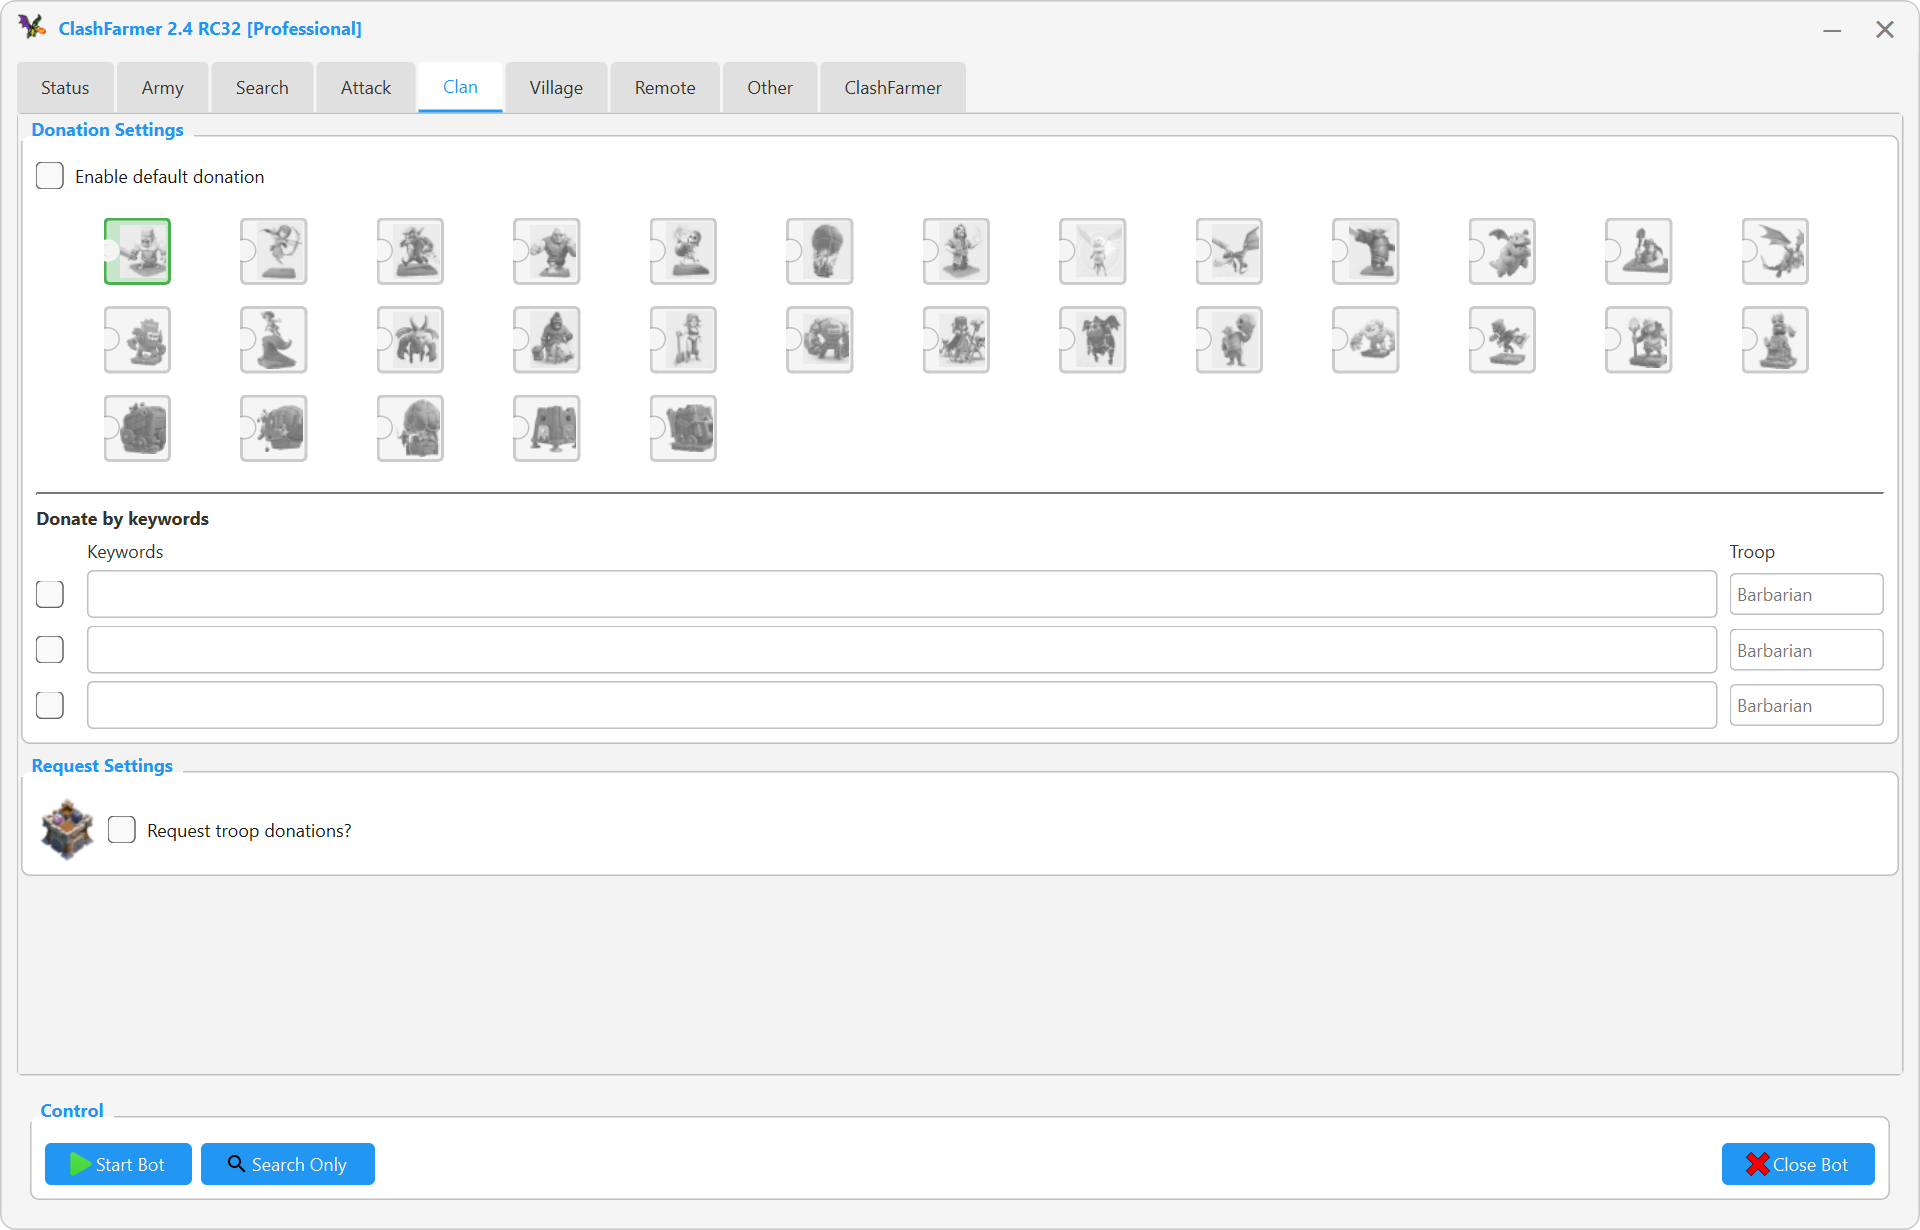Viewport: 1920px width, 1230px height.
Task: Tick the first keyword row checkbox
Action: pos(50,594)
